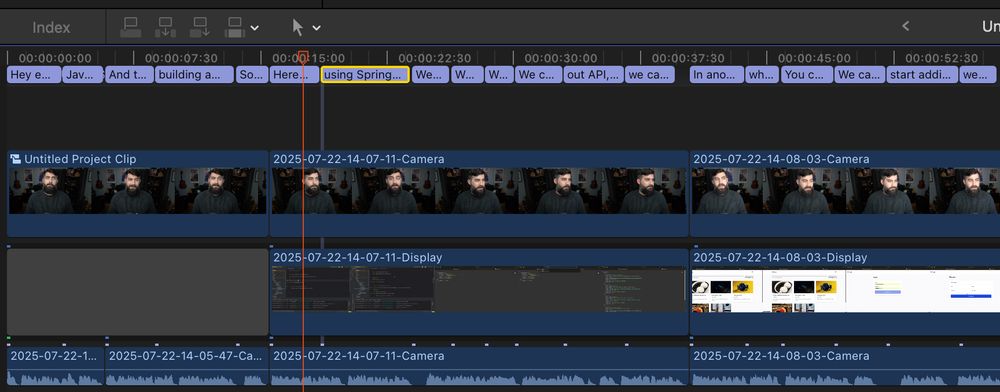Select the 14-07-11-Display clip title
The width and height of the screenshot is (1000, 392).
358,258
